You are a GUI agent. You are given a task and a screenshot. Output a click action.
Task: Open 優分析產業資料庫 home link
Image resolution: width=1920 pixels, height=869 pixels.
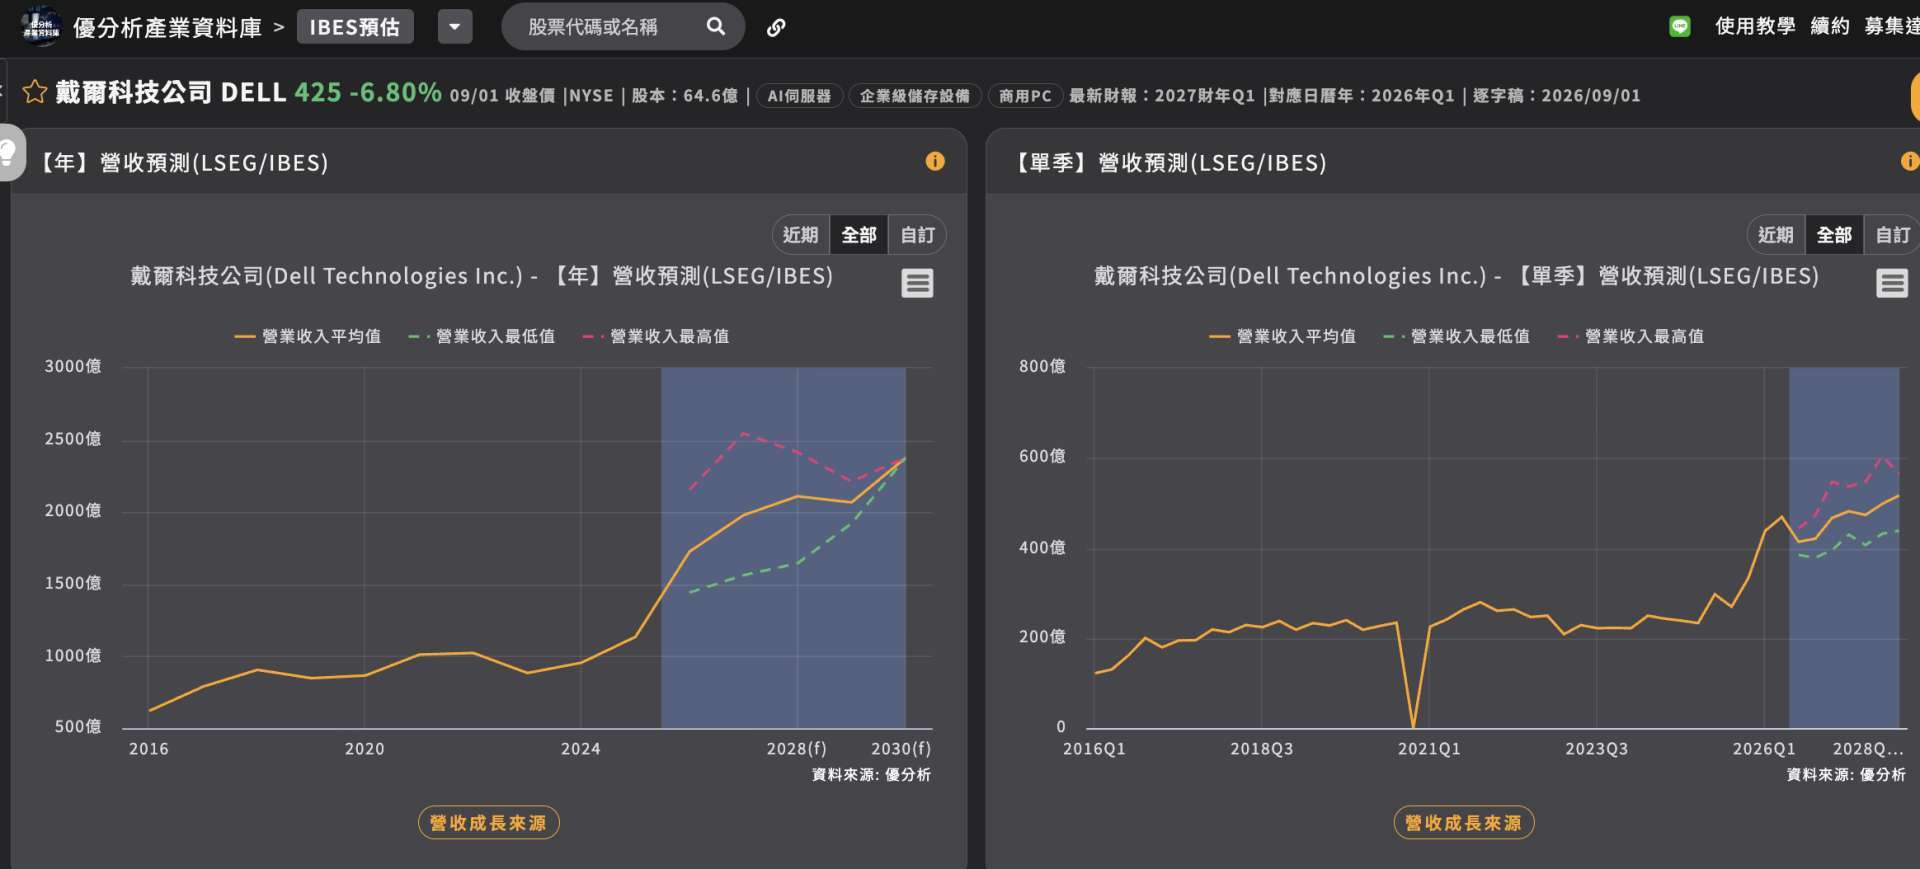(167, 27)
